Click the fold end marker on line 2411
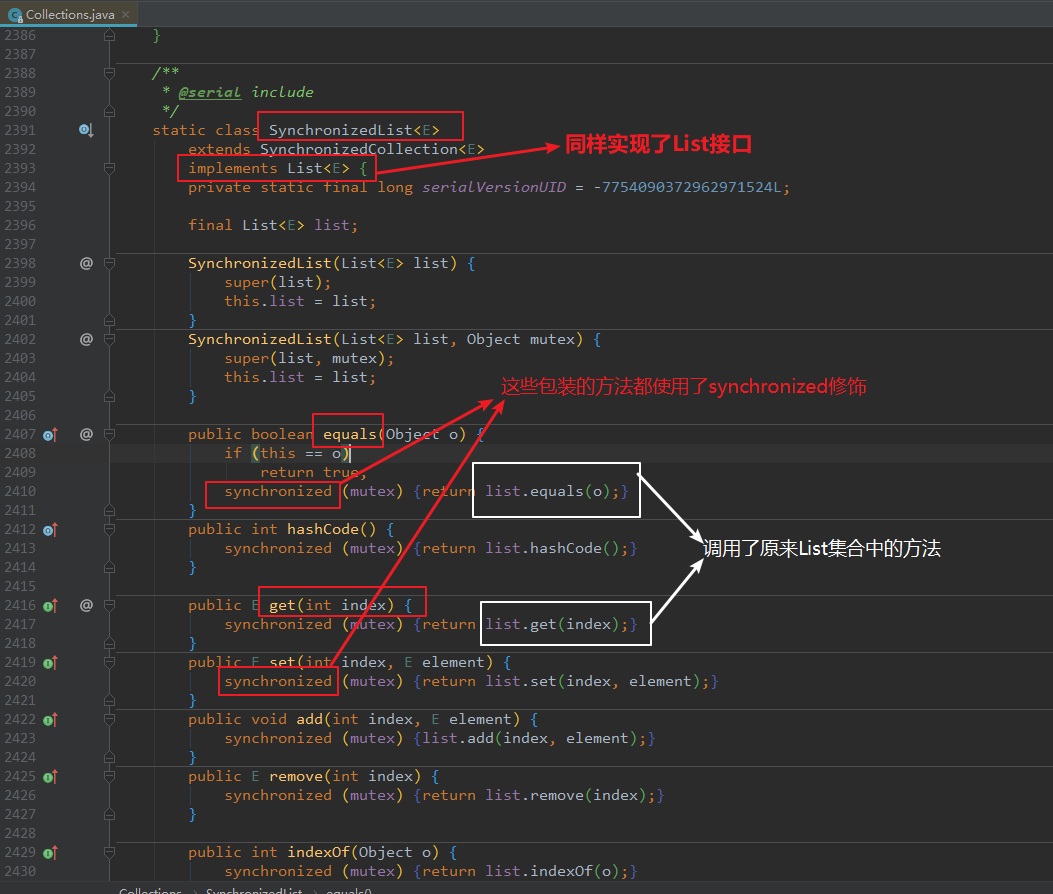 click(x=109, y=510)
